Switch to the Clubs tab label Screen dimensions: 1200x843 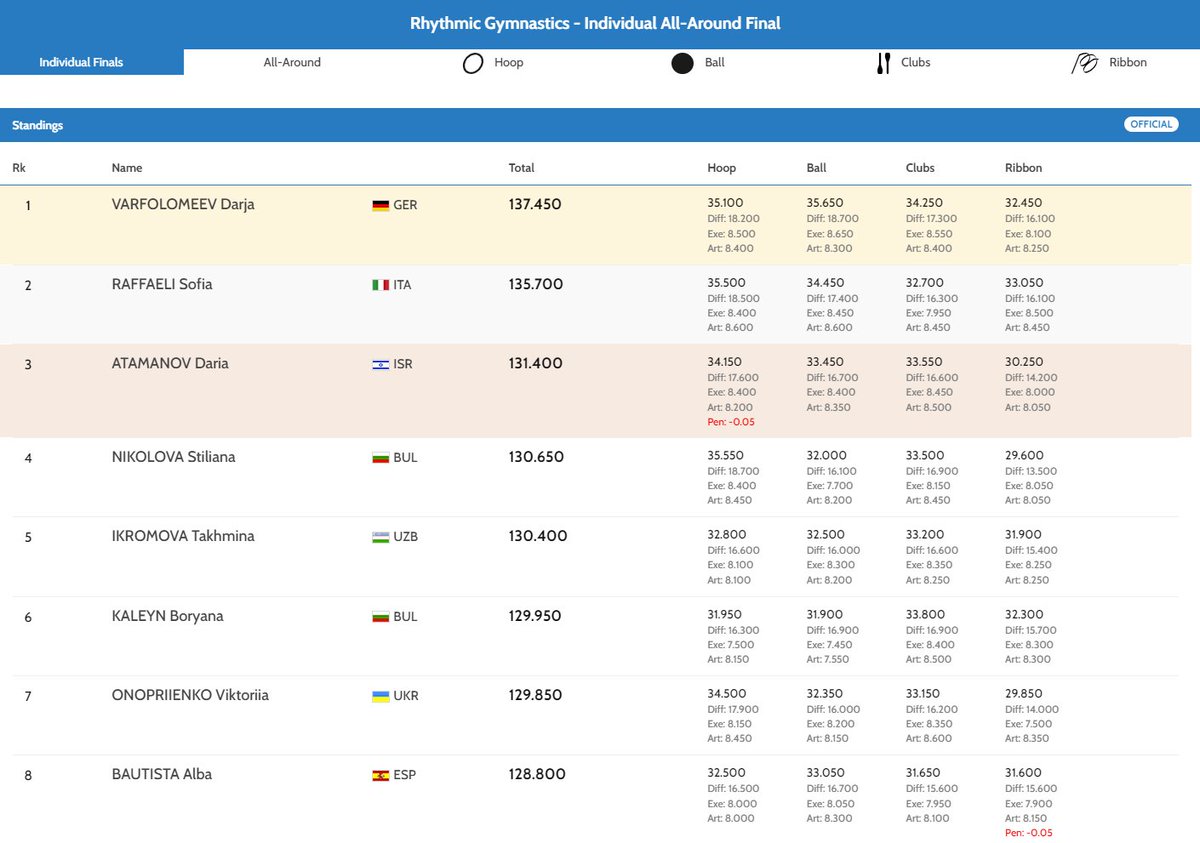(915, 62)
